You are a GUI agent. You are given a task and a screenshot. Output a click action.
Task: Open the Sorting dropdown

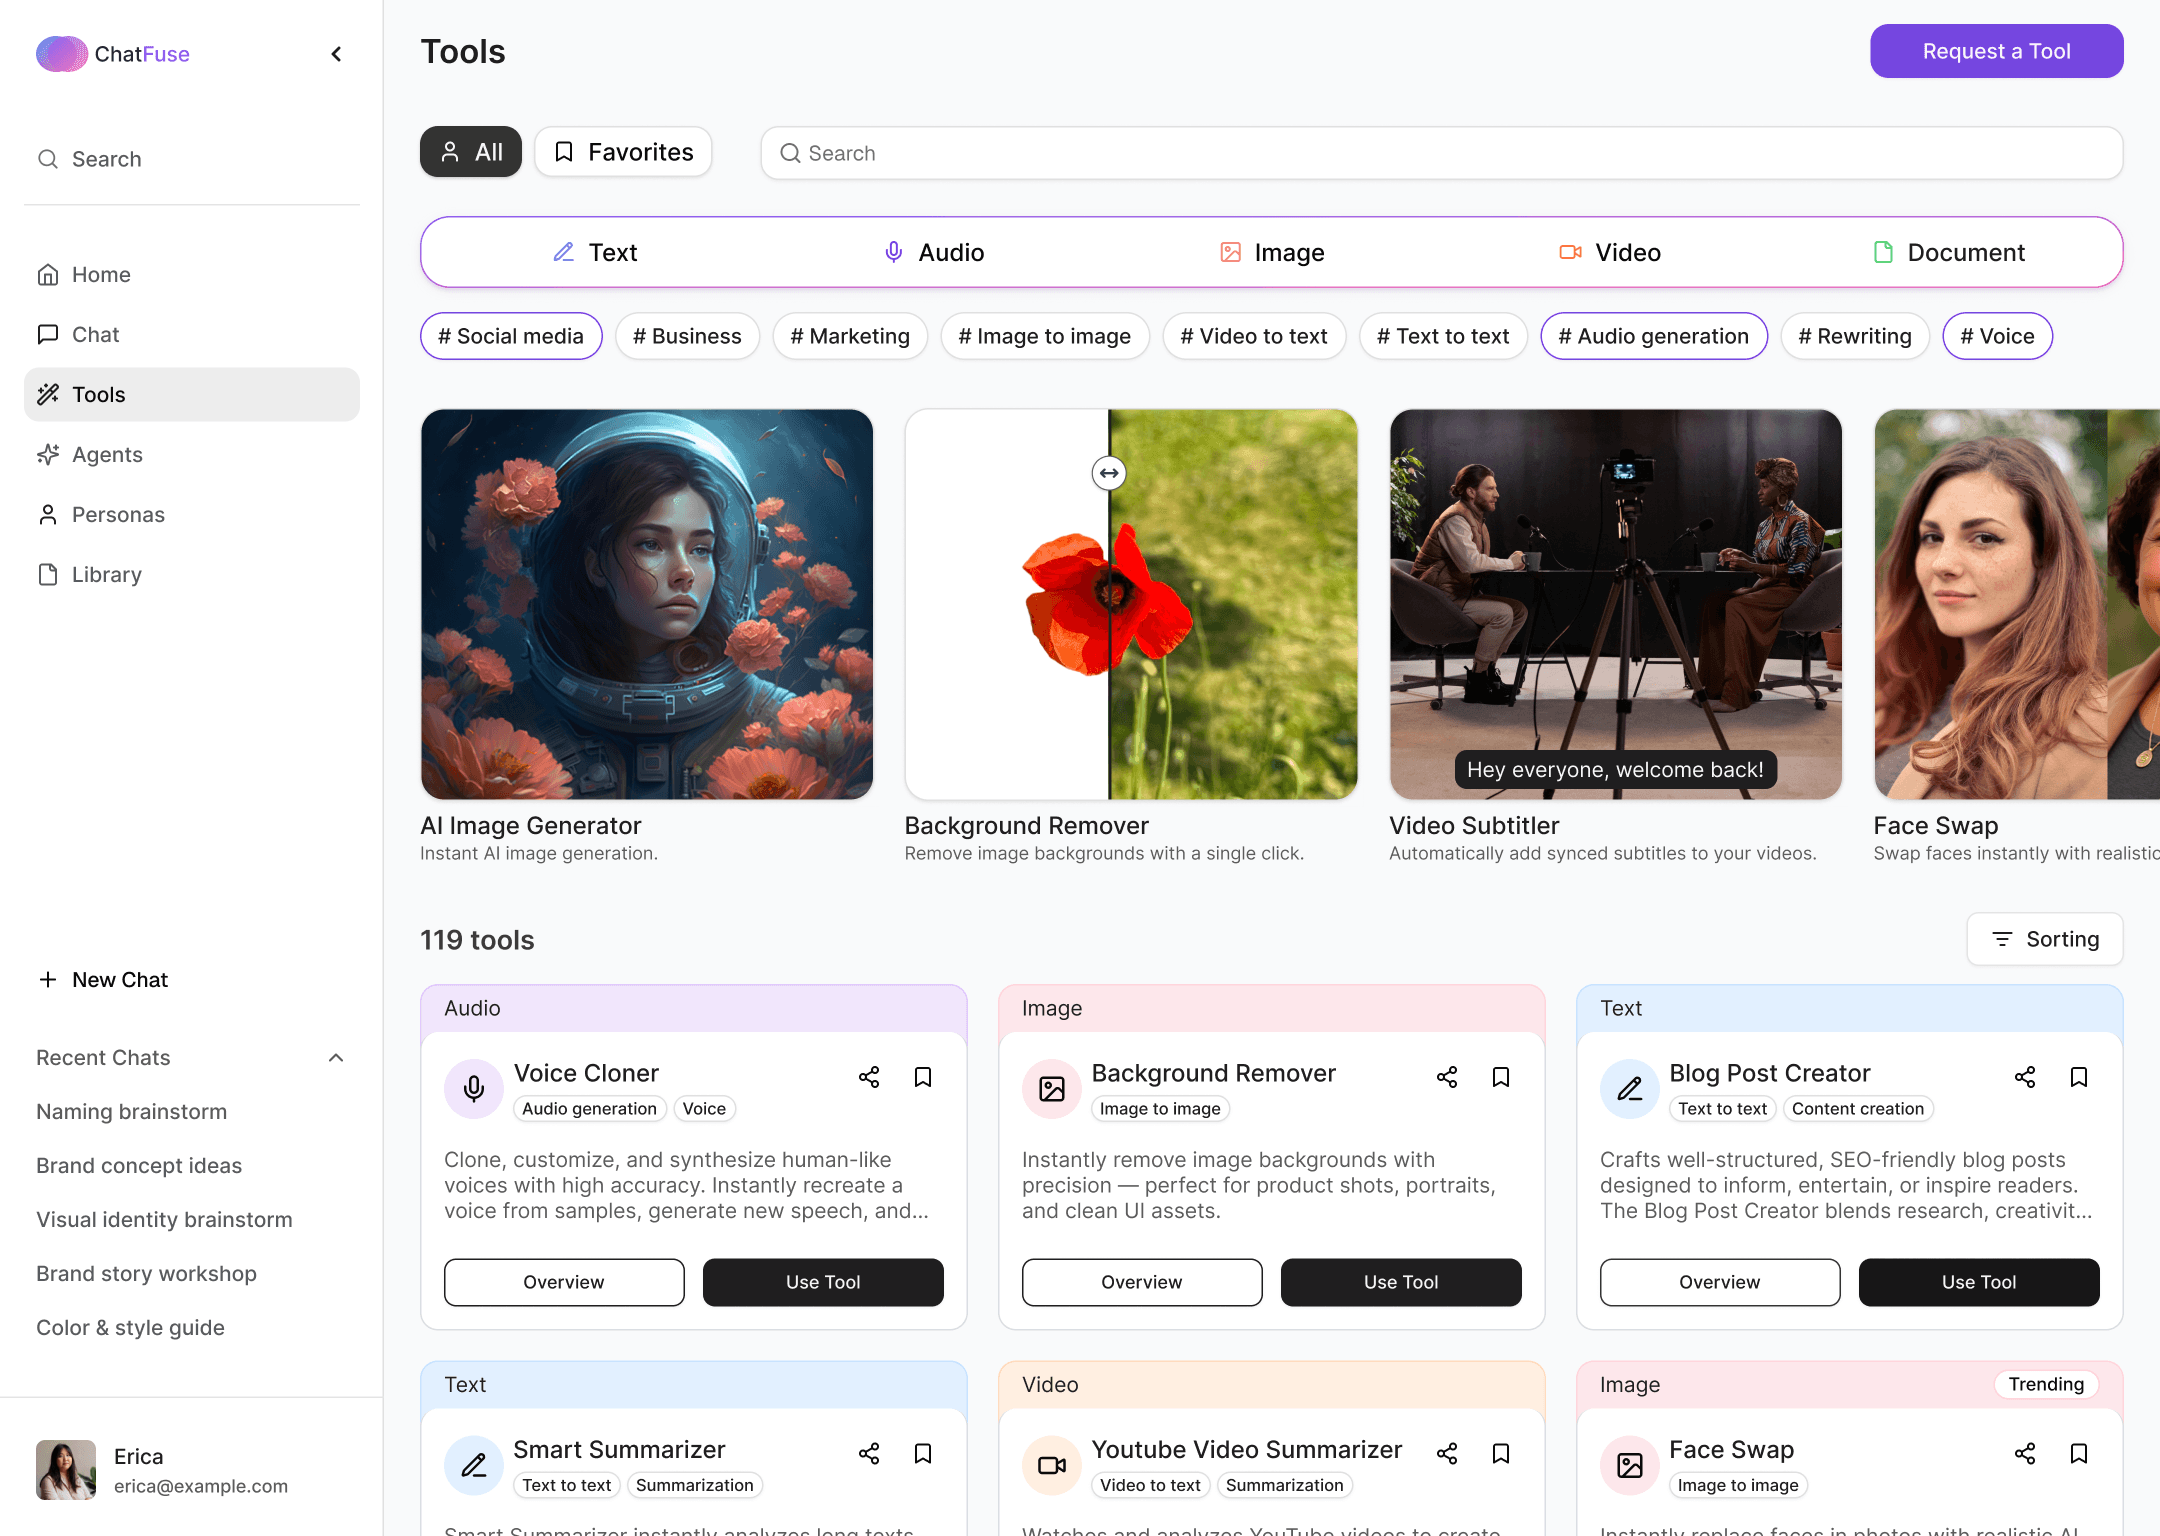(x=2044, y=939)
